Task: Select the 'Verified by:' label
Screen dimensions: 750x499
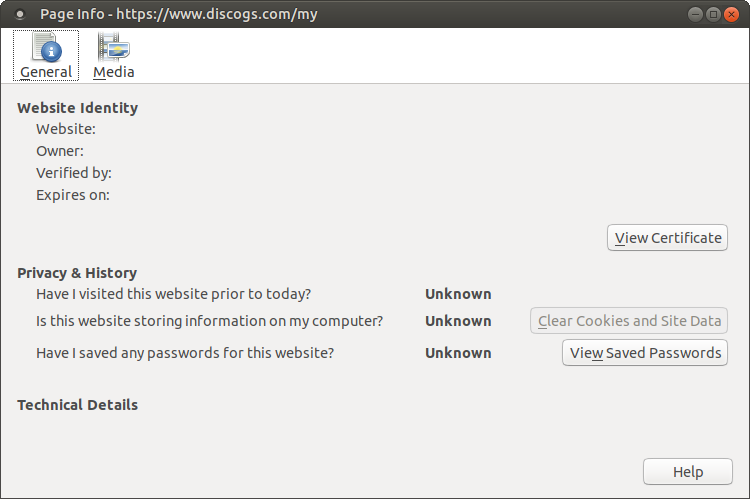Action: (74, 173)
